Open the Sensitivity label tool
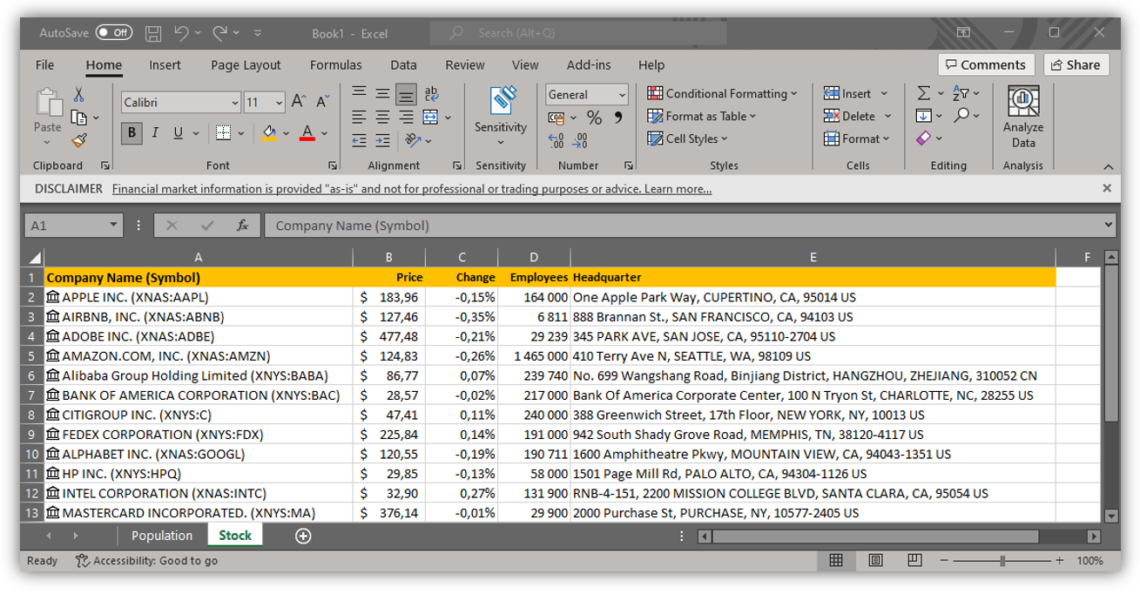The image size is (1140, 594). 501,115
